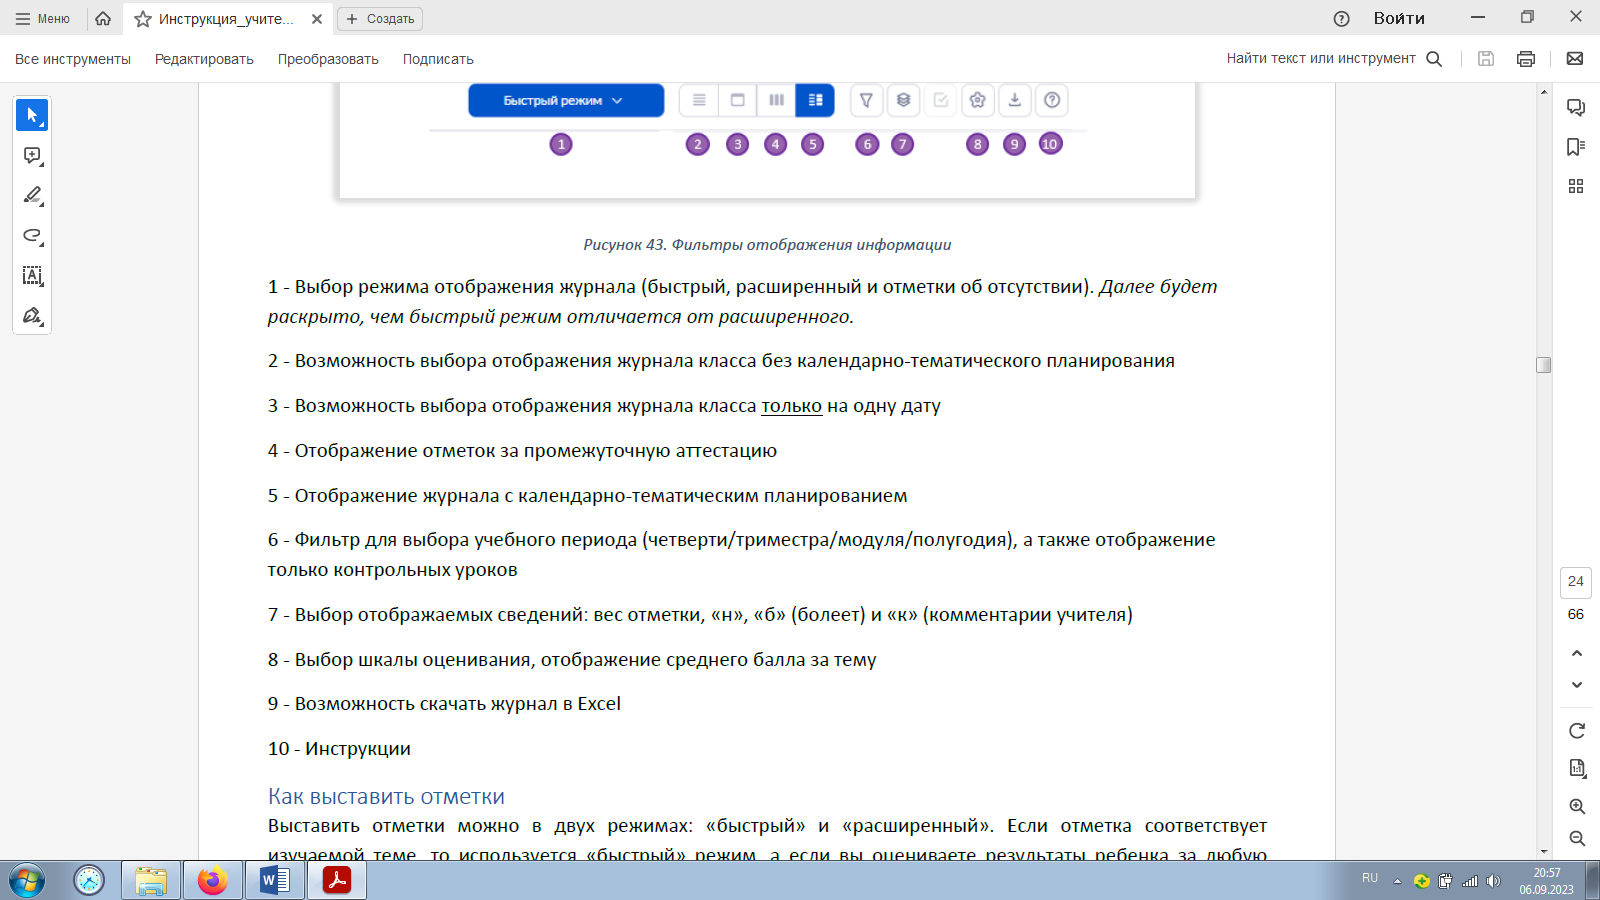The height and width of the screenshot is (900, 1600).
Task: Go to the next page arrow
Action: 1577,685
